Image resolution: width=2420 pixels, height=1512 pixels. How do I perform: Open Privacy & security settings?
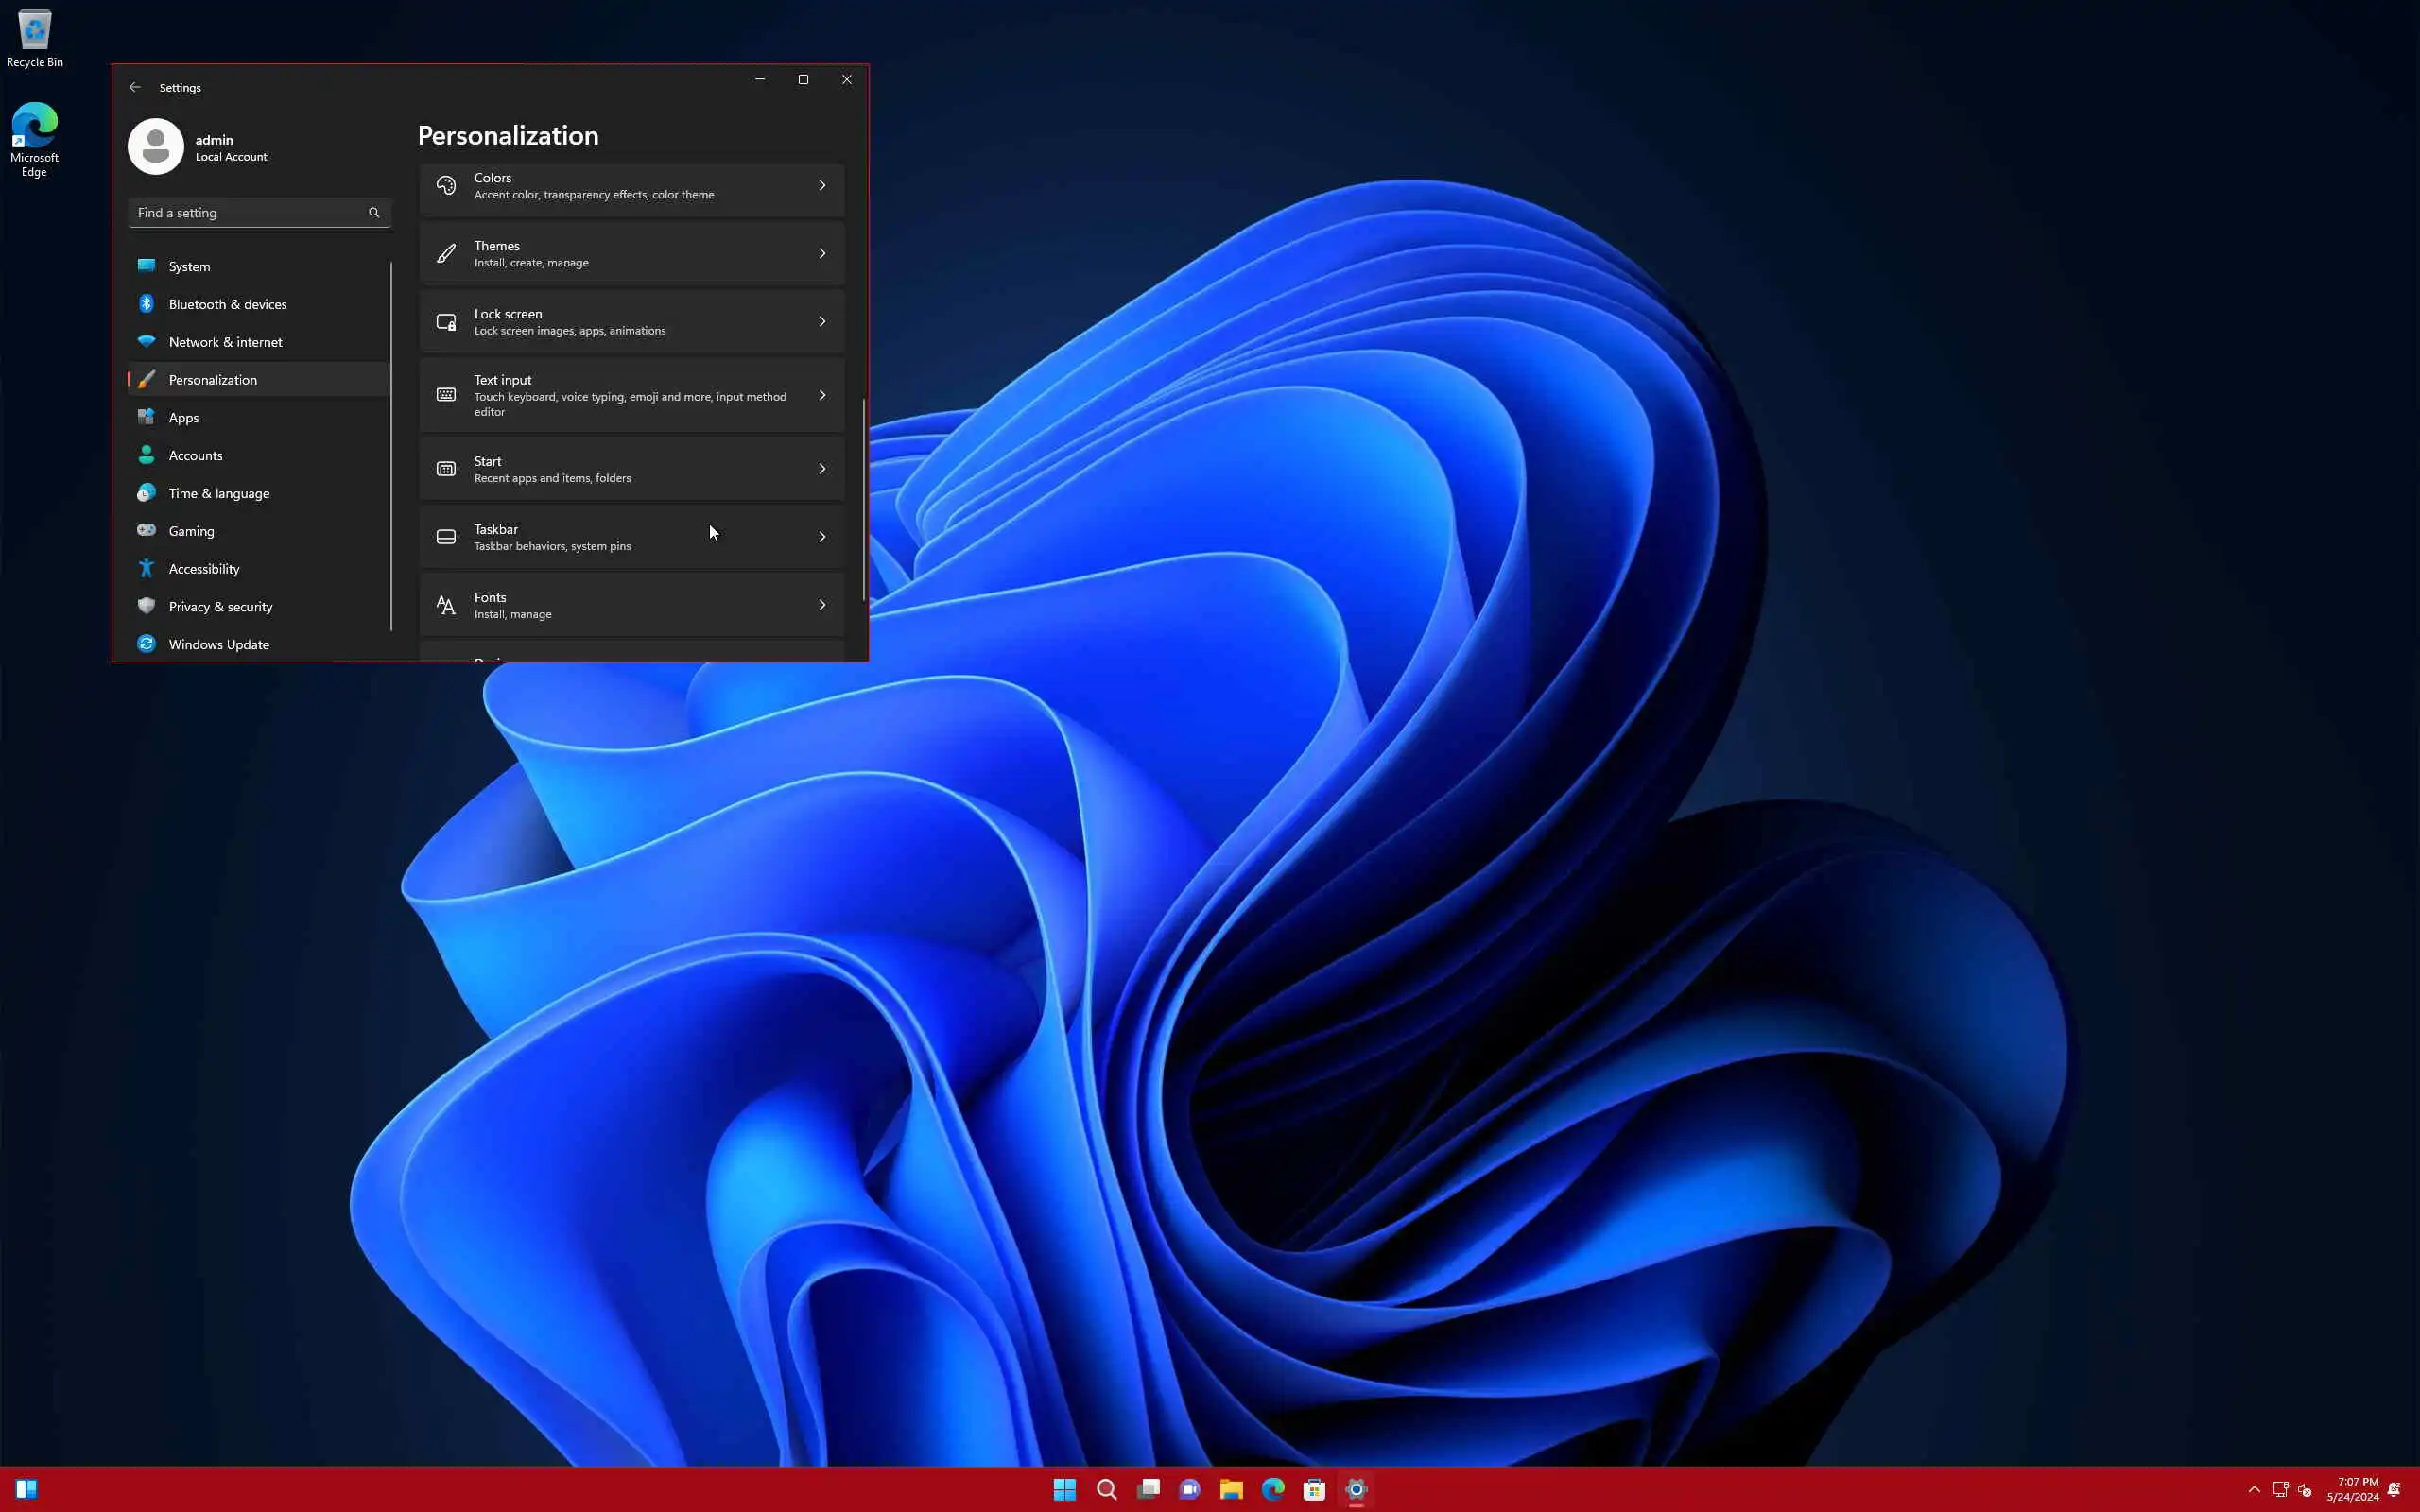pyautogui.click(x=220, y=607)
